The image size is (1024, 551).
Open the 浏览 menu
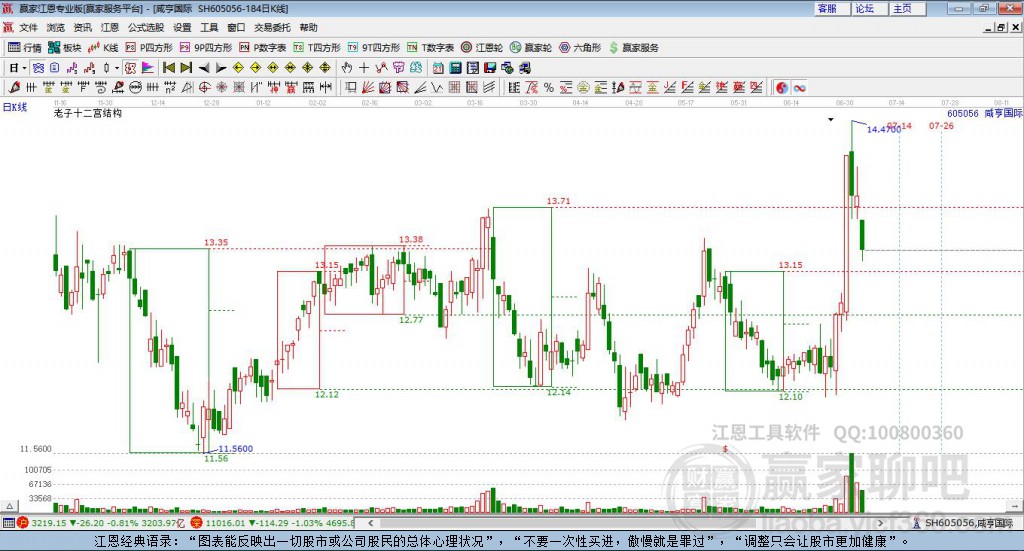pos(56,27)
